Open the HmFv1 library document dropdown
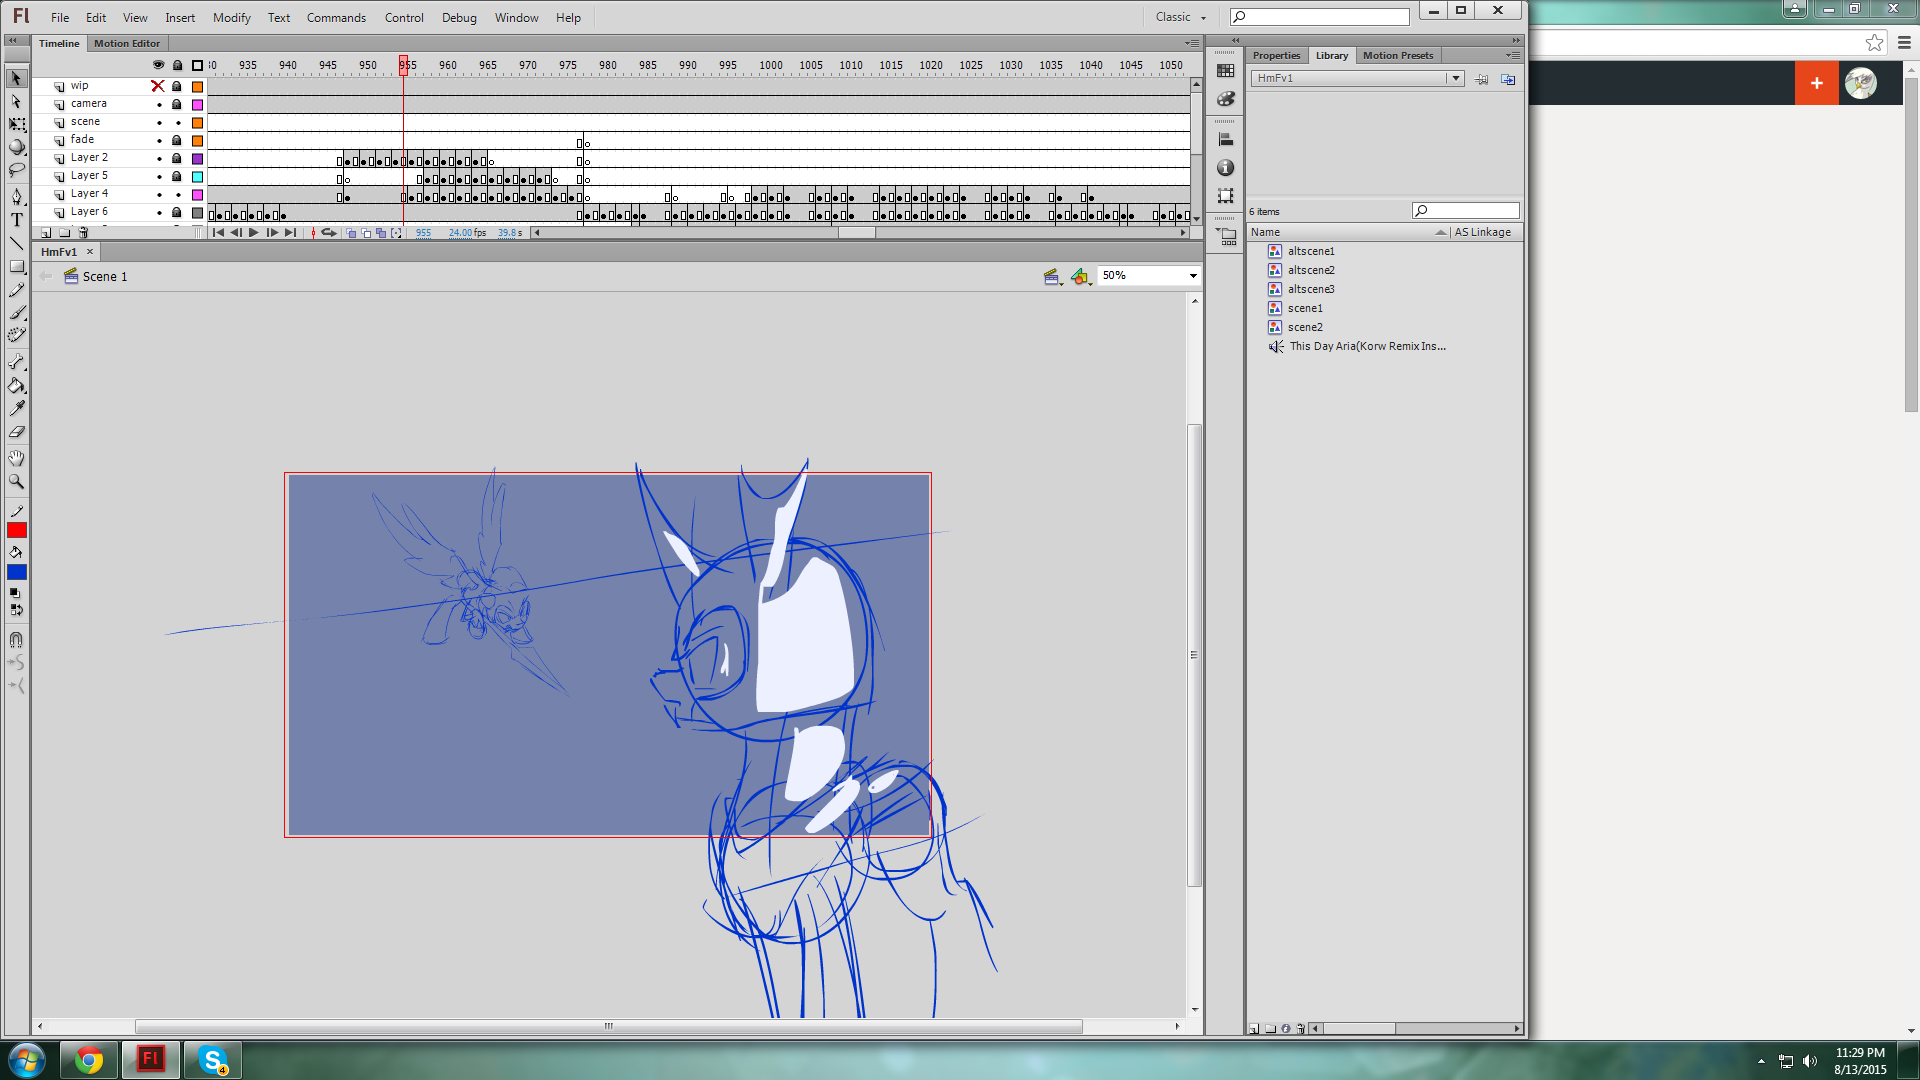 pyautogui.click(x=1455, y=78)
